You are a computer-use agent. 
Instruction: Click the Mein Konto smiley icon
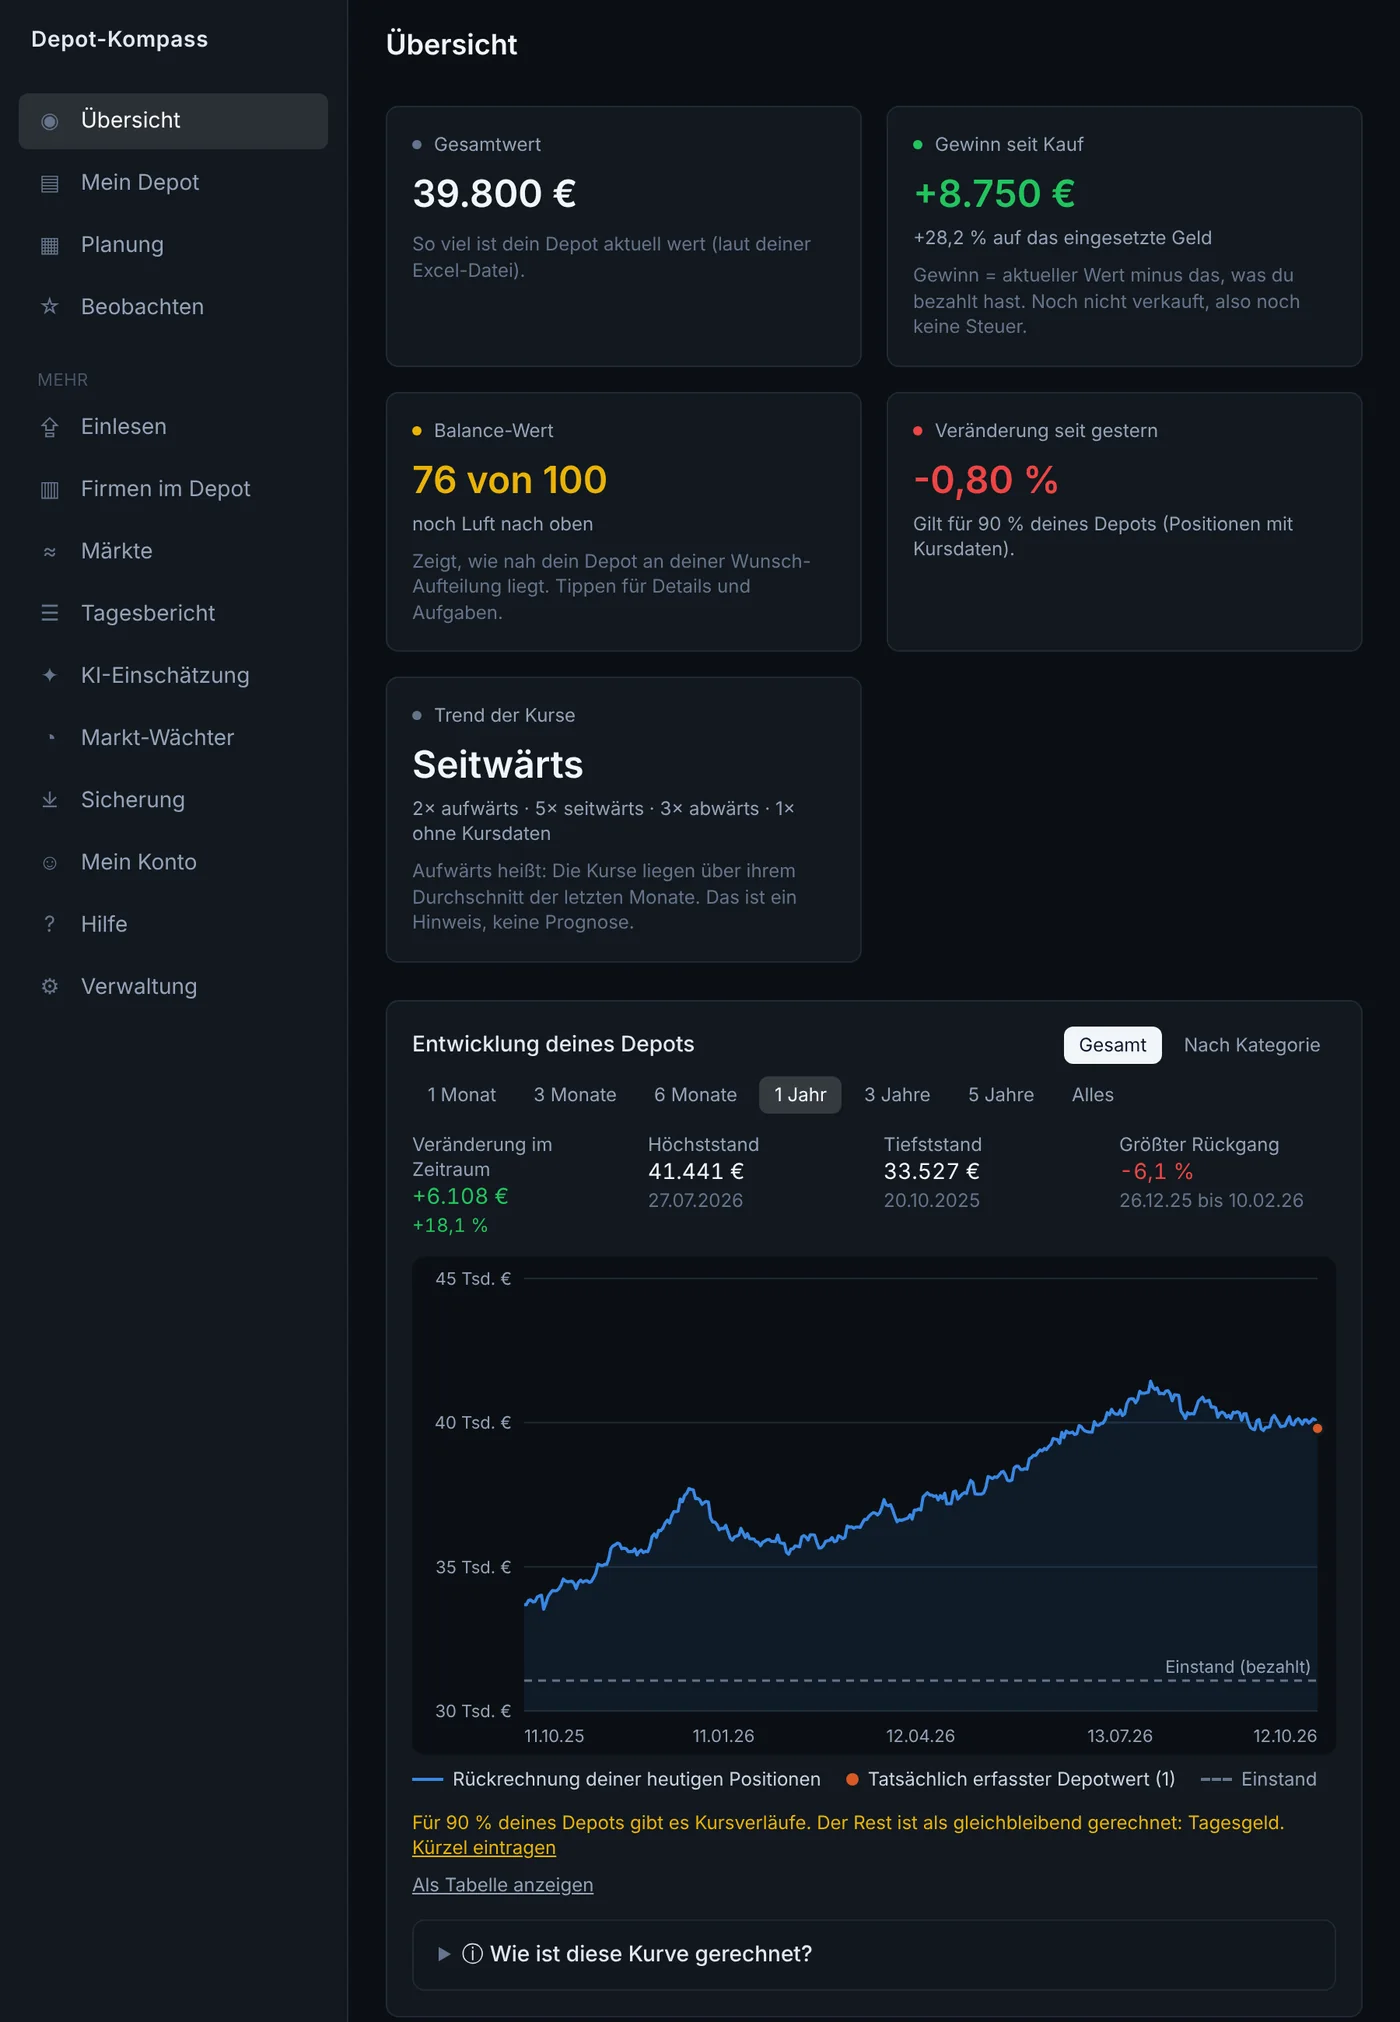click(49, 862)
